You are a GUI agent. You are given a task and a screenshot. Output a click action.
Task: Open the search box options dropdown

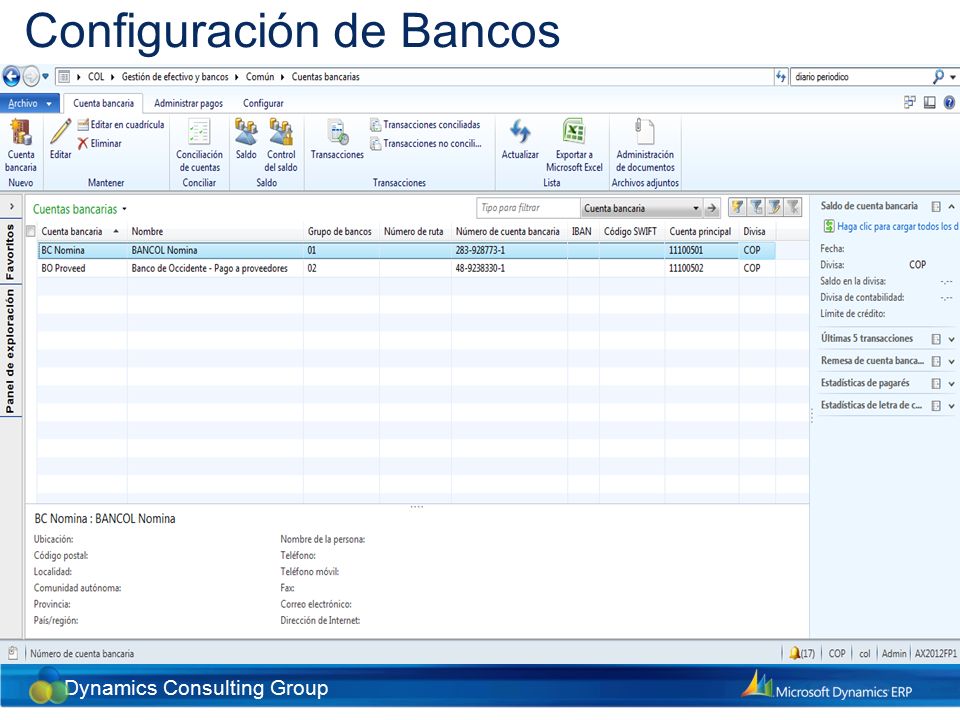pos(953,77)
